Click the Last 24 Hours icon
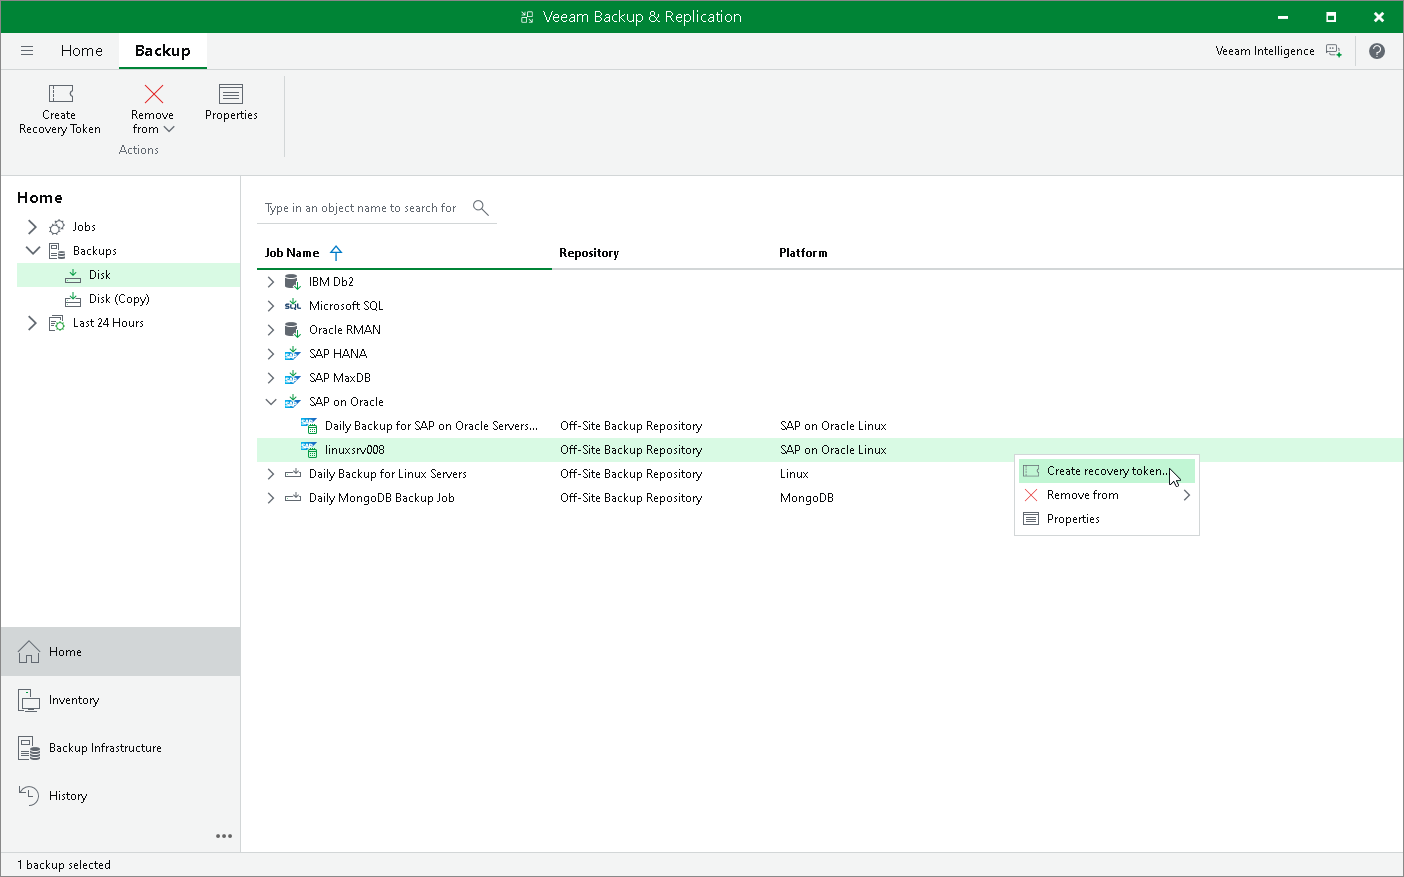The width and height of the screenshot is (1404, 877). tap(57, 323)
